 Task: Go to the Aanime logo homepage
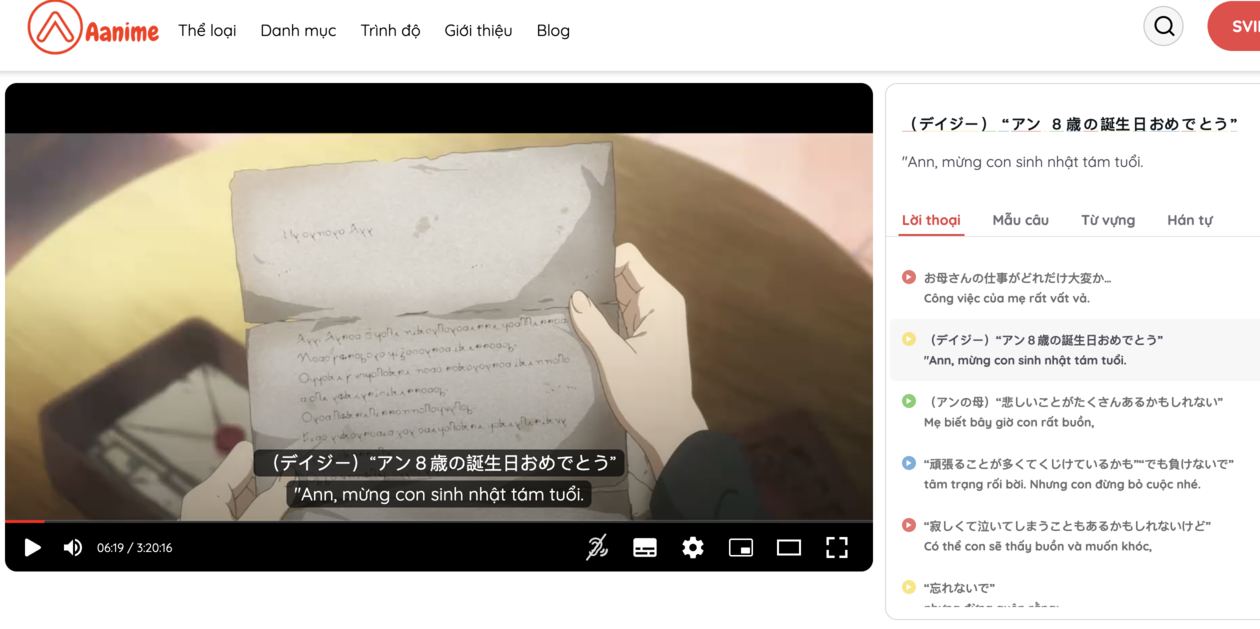coord(92,29)
